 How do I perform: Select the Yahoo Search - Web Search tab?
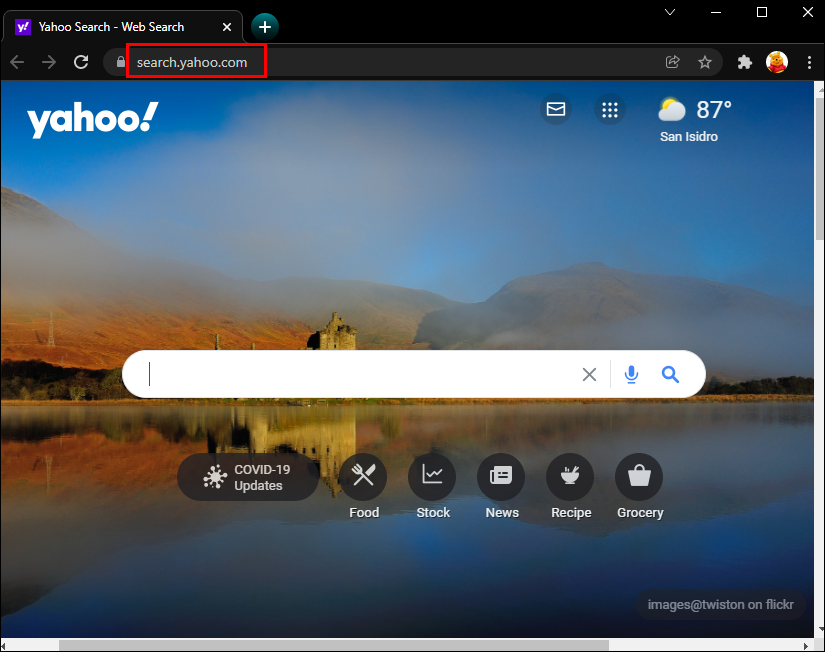point(122,27)
